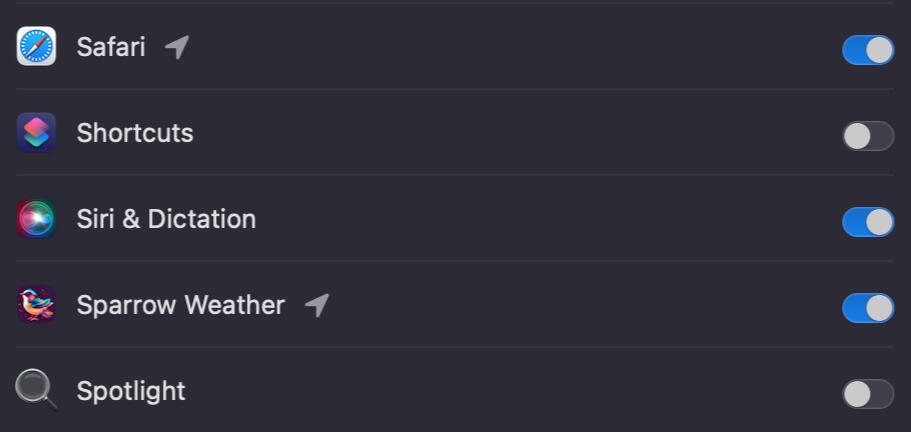
Task: Click the Spotlight text label
Action: [131, 391]
